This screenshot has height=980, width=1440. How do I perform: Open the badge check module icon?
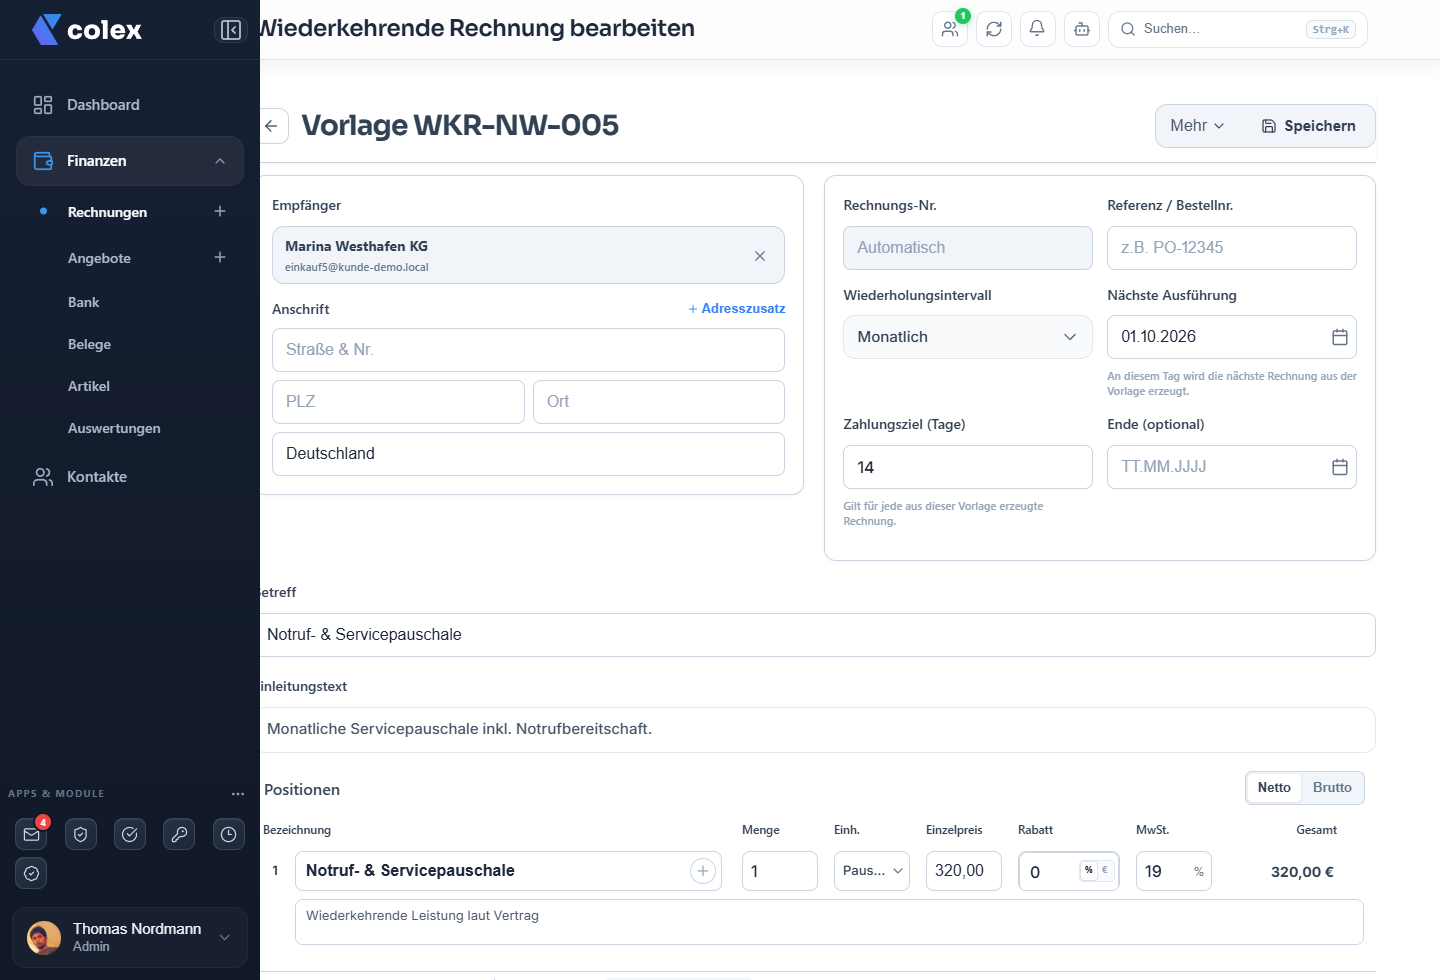(32, 873)
